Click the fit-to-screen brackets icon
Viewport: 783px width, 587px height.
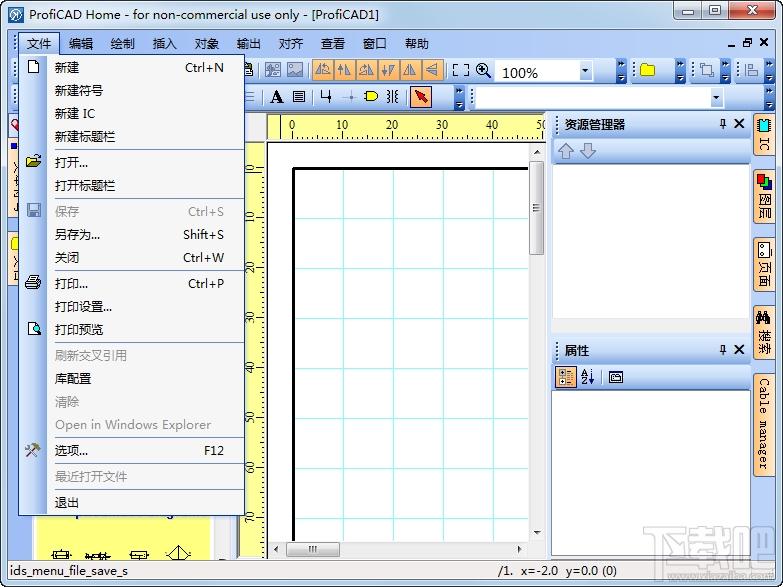click(x=460, y=70)
